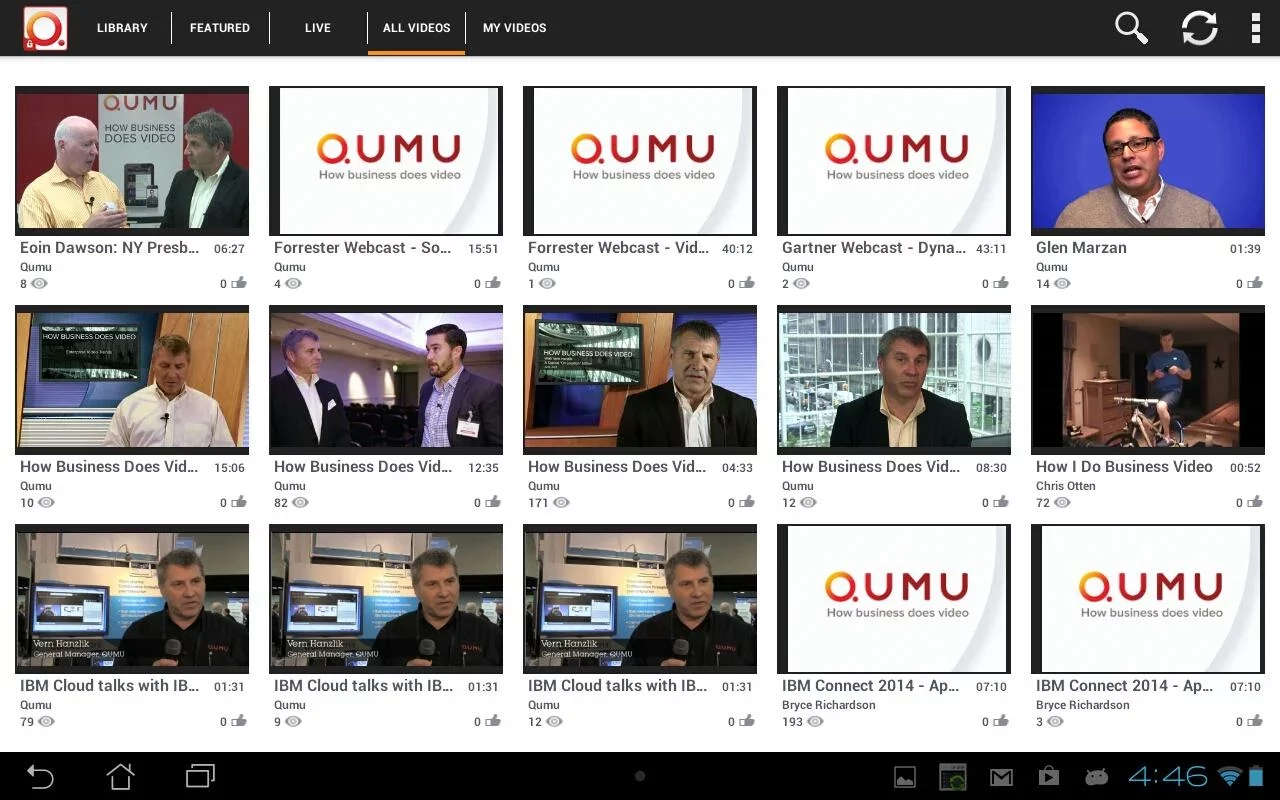Open Forrester Webcast thumbnail lasting 15:51

[386, 161]
